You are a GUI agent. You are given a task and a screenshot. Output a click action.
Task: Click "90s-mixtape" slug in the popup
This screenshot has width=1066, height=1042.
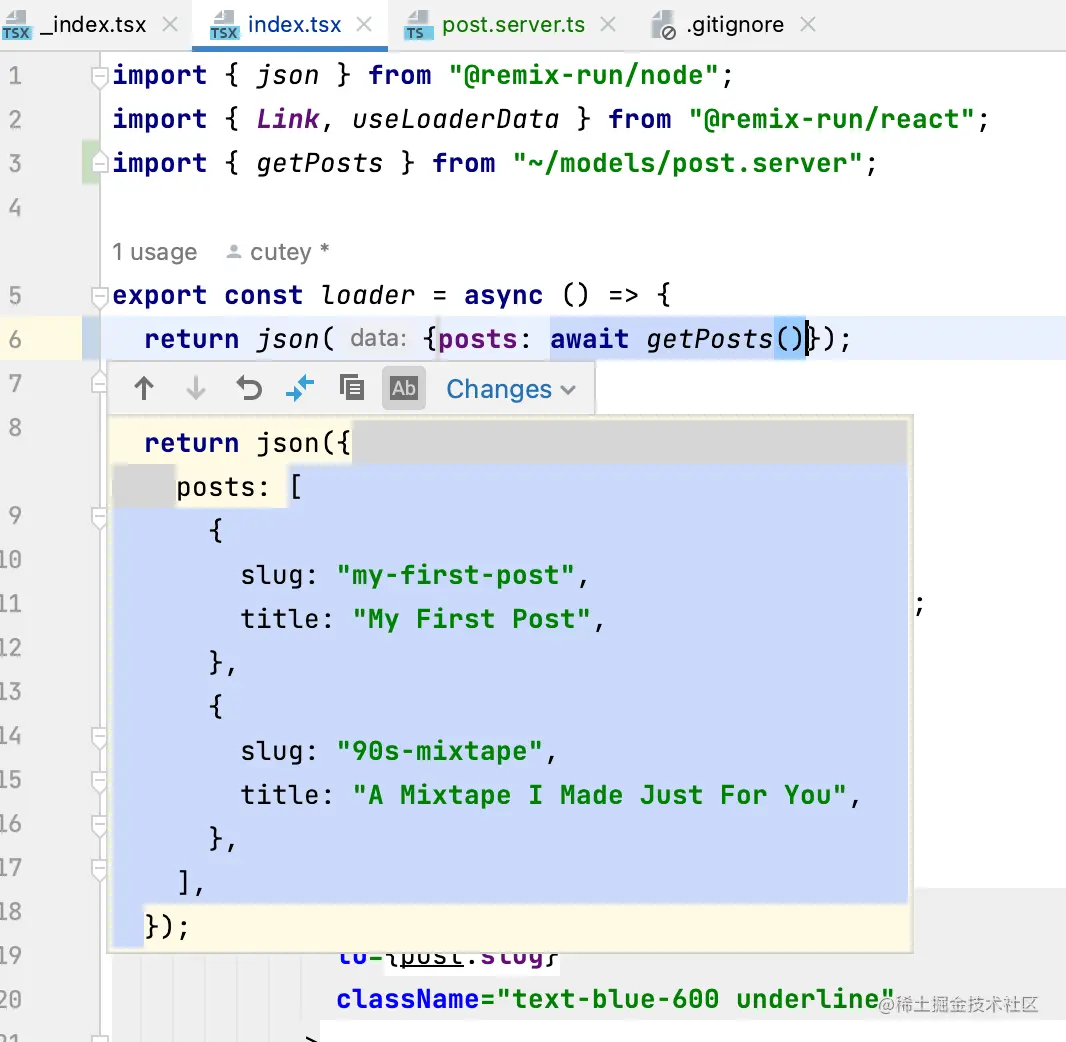(x=439, y=751)
